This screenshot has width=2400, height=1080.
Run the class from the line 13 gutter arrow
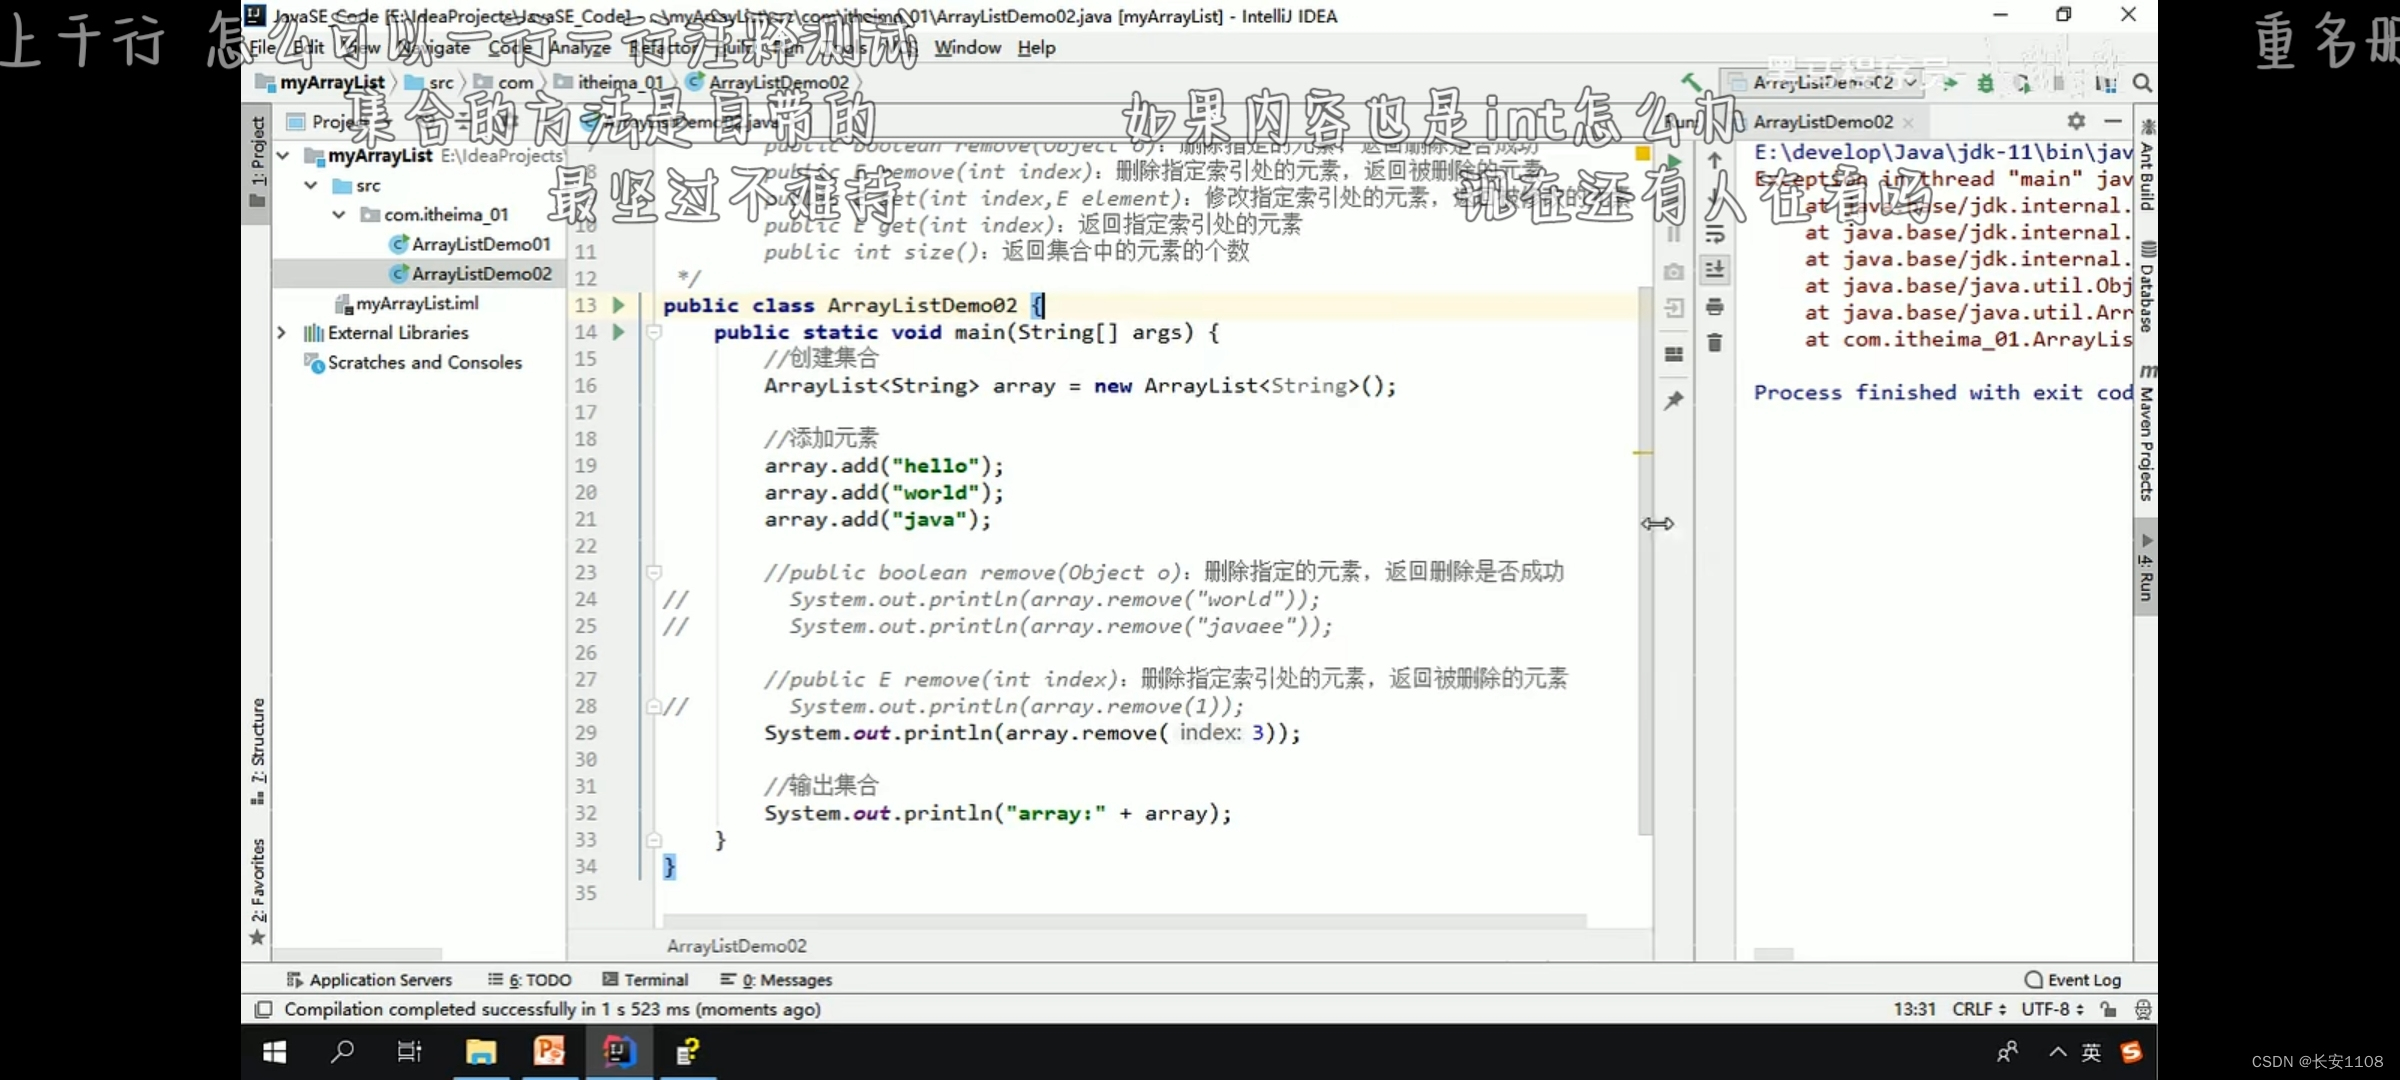[618, 305]
